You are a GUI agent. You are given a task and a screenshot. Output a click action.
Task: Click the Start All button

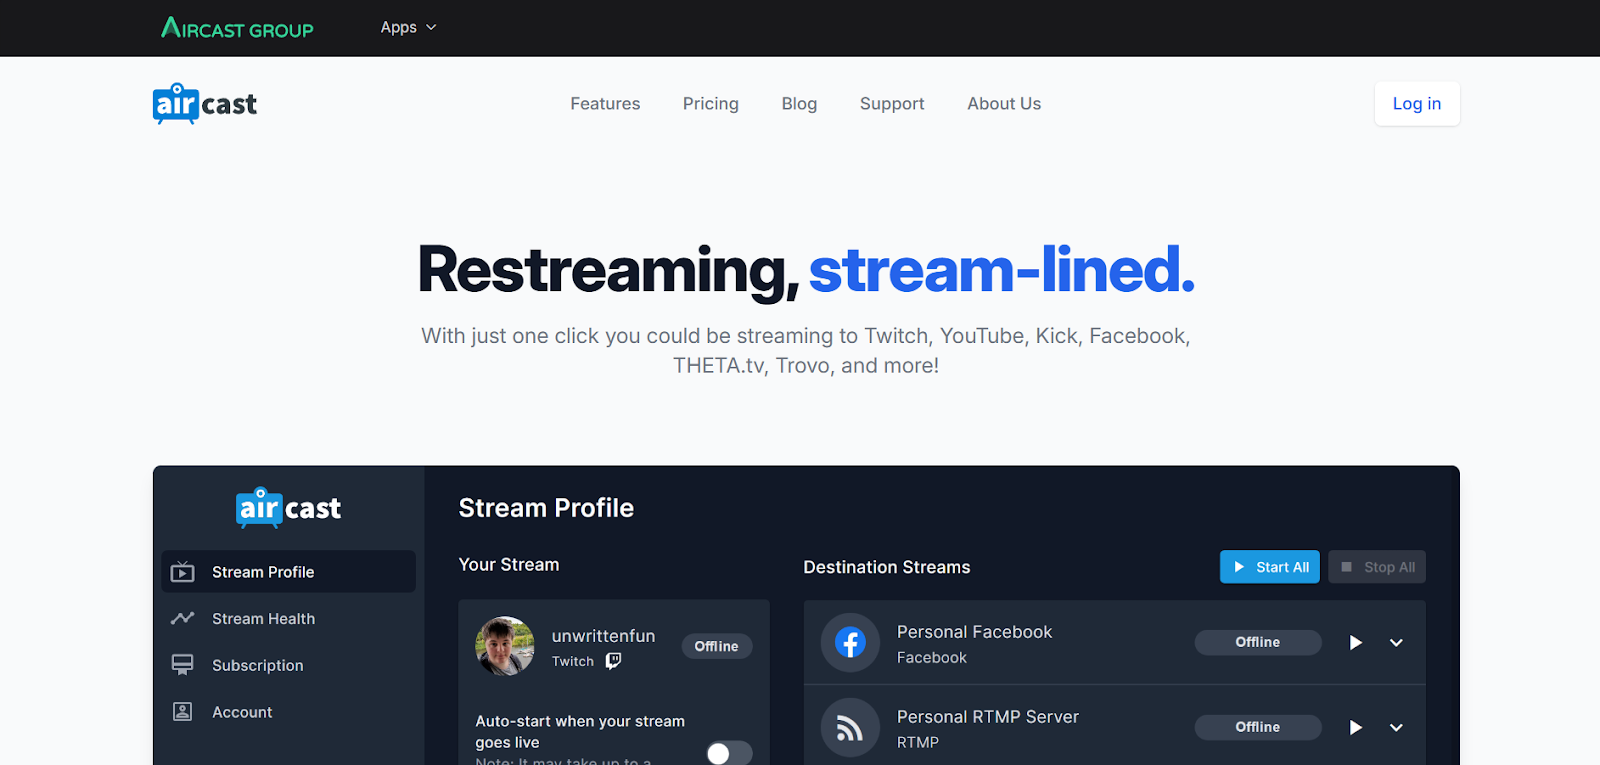1270,567
